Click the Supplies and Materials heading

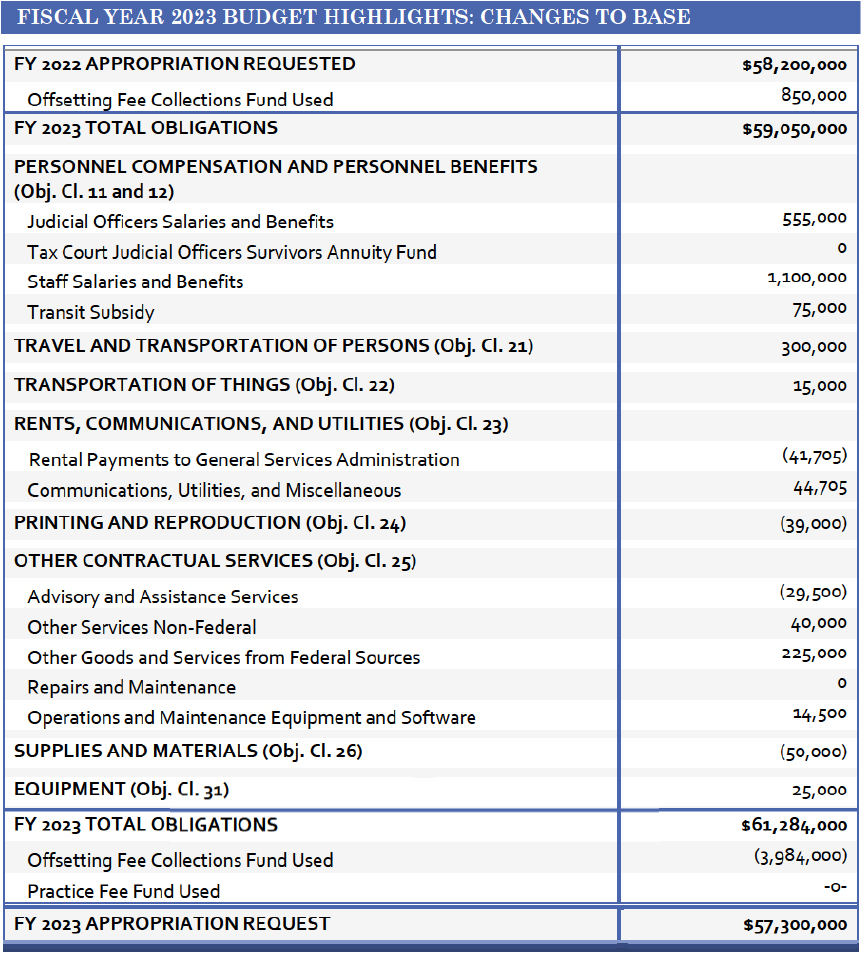click(188, 751)
